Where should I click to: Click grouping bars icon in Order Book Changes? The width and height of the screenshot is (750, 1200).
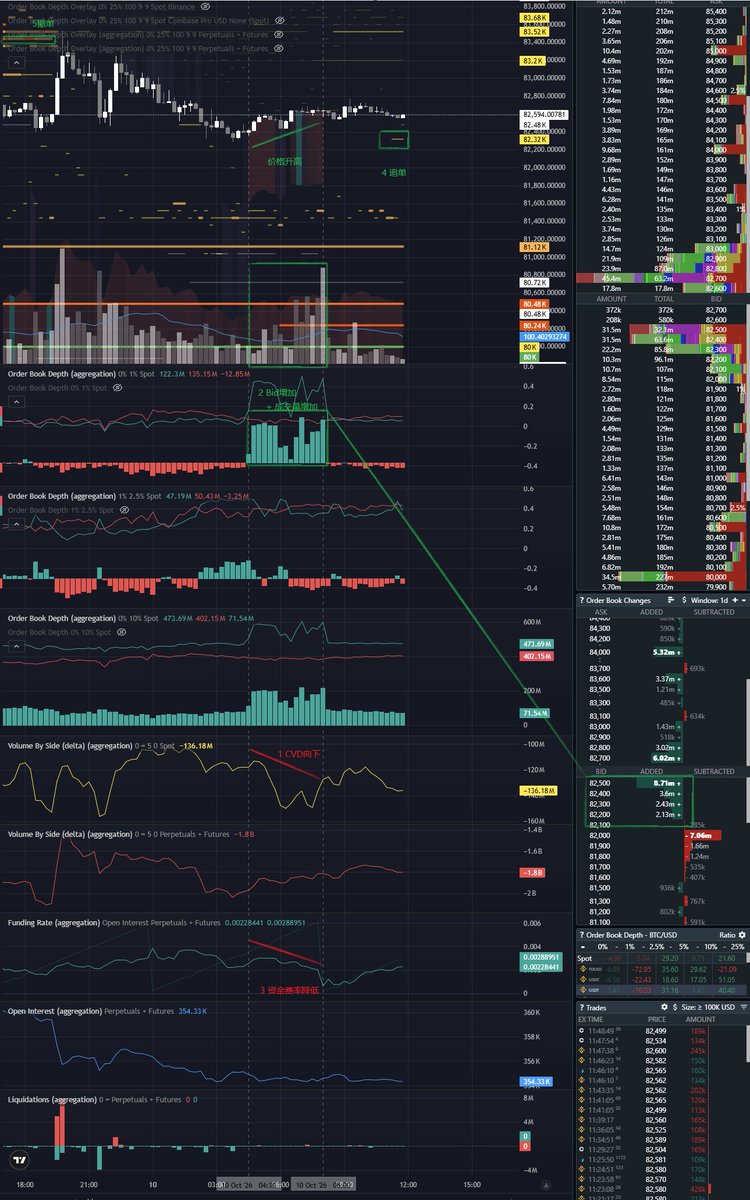click(x=671, y=600)
